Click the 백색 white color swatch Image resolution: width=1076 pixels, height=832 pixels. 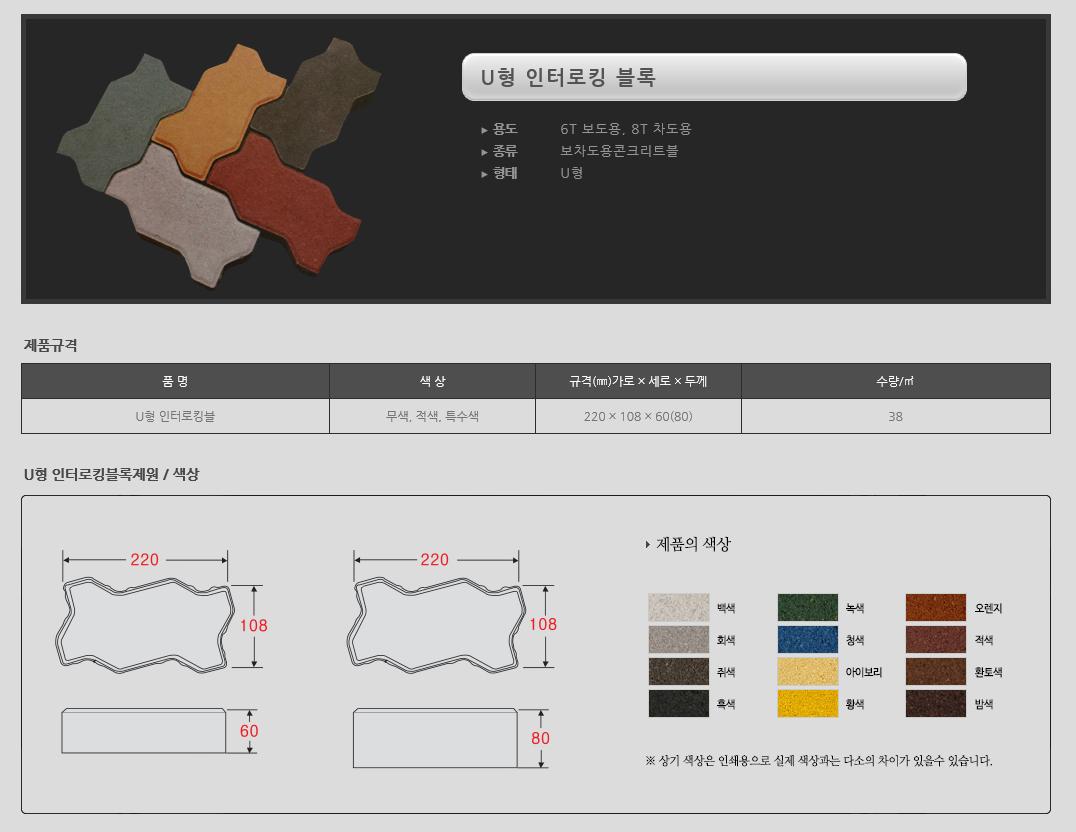point(678,608)
